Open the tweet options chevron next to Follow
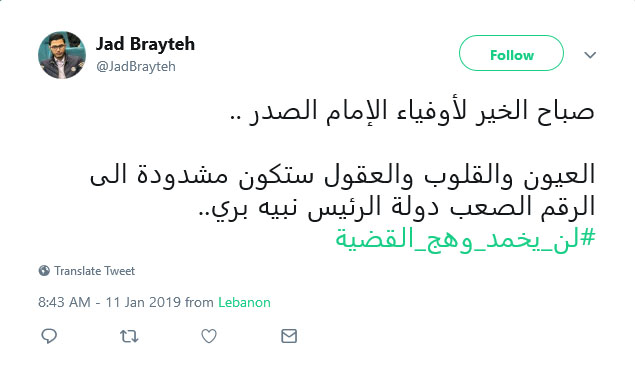 tap(590, 55)
